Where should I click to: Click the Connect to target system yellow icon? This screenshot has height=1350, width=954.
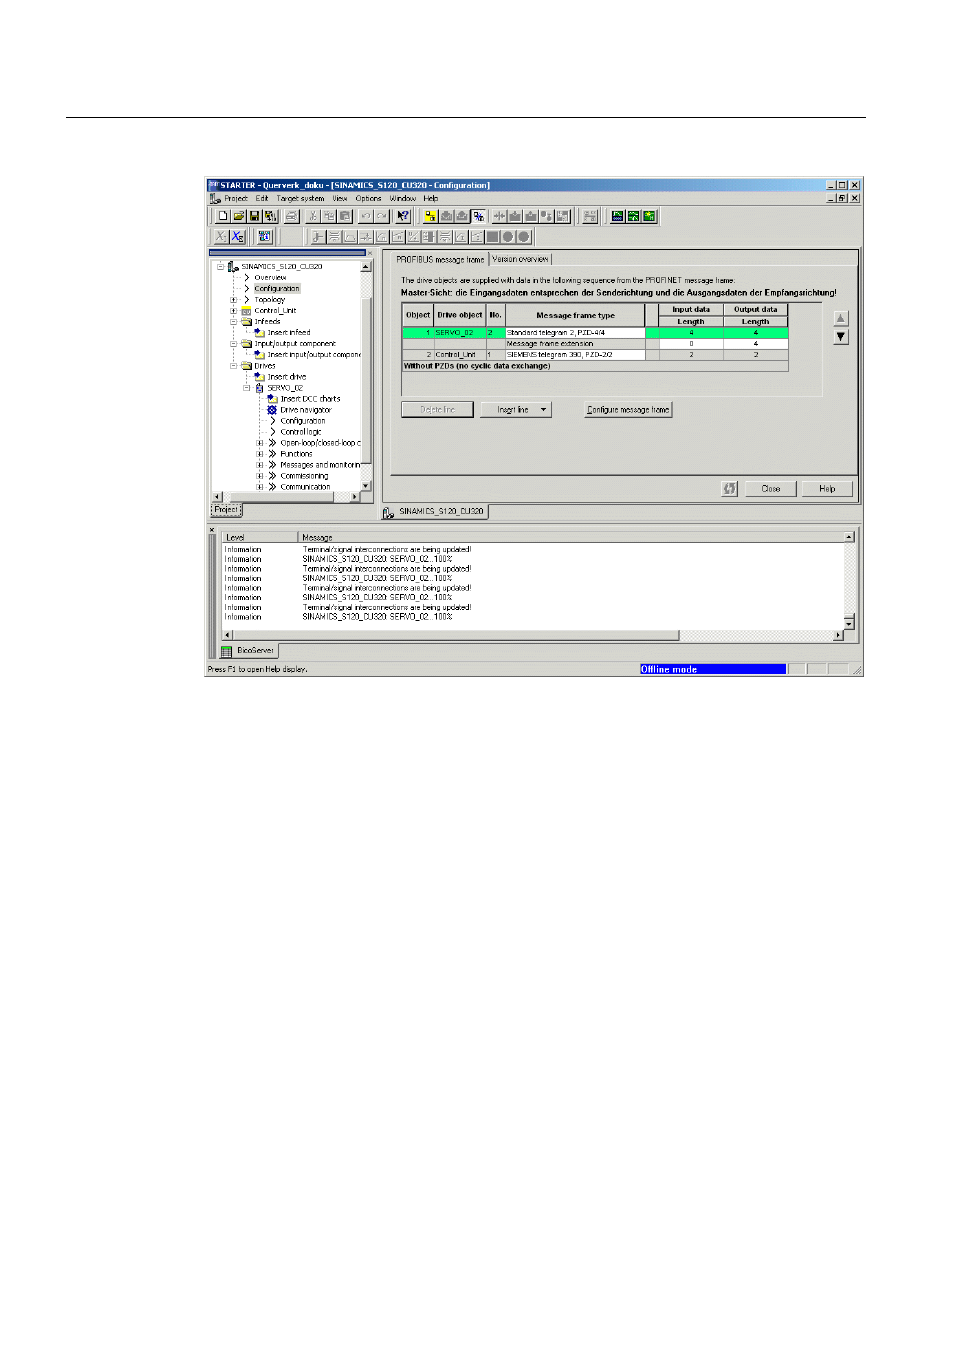(430, 216)
